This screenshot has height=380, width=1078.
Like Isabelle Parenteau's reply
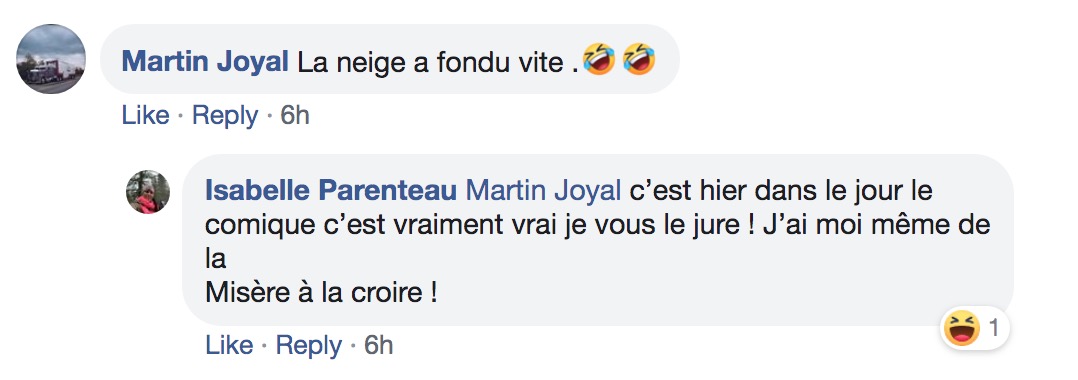229,345
